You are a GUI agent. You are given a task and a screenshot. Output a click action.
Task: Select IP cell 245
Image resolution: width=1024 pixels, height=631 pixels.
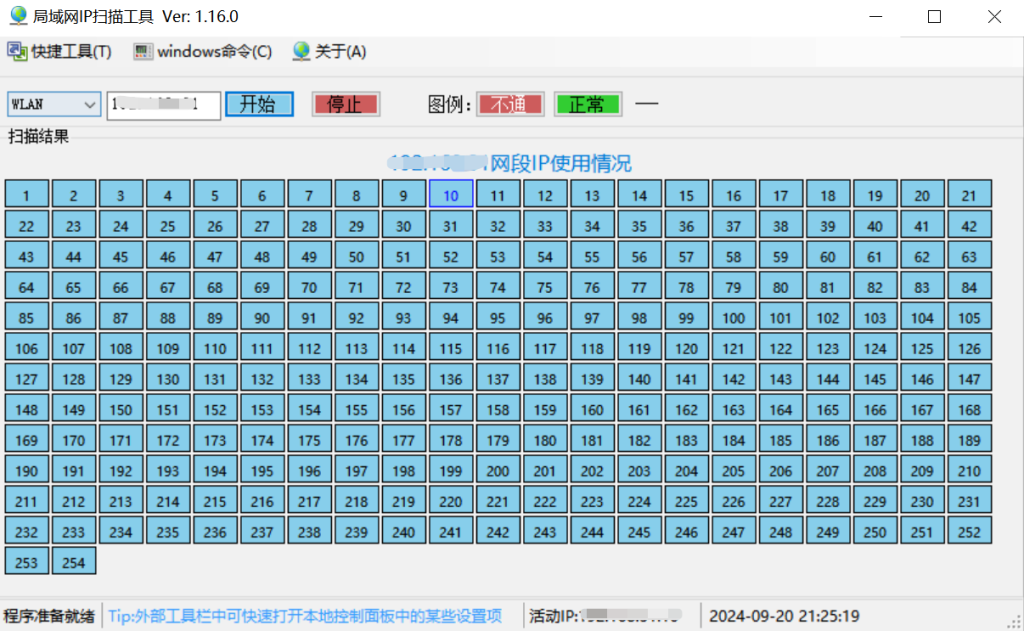point(639,532)
